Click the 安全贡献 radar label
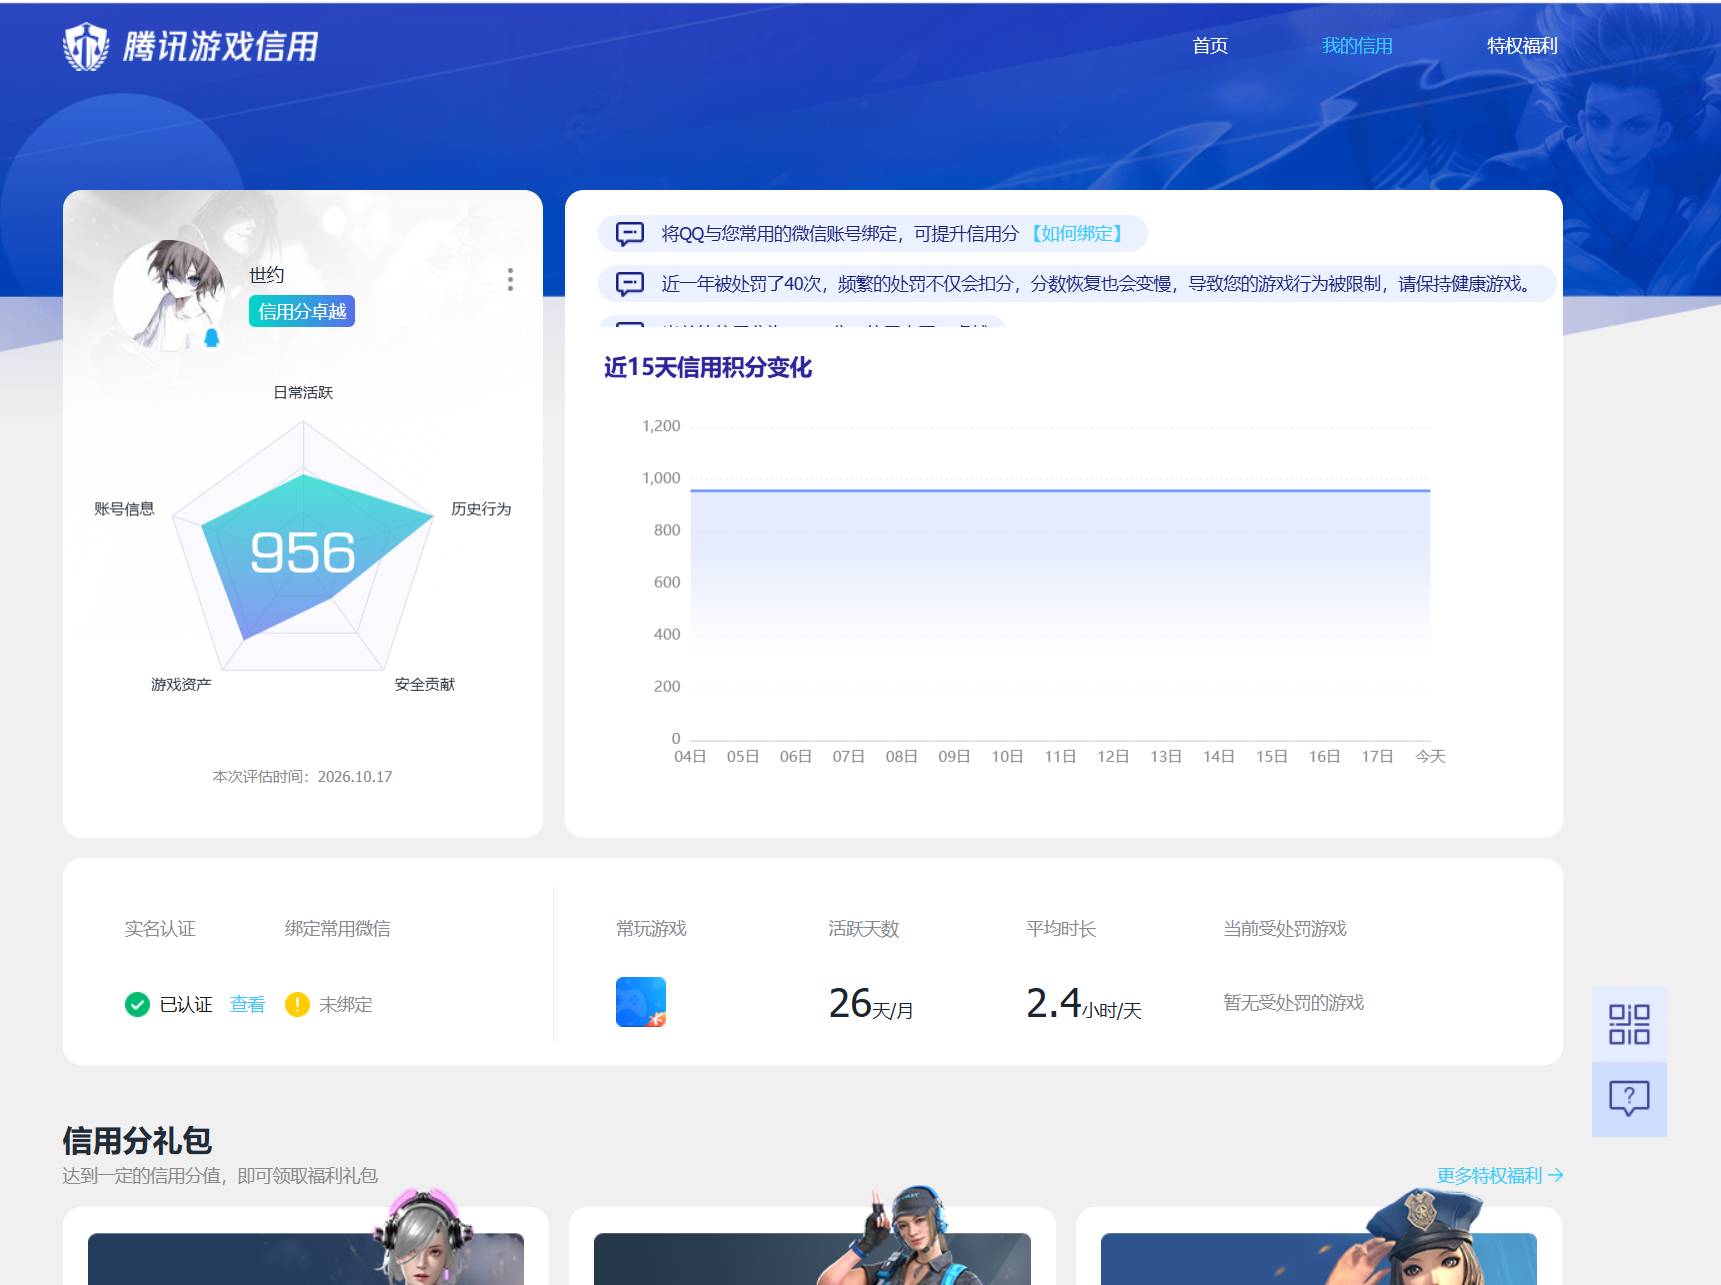 coord(424,684)
